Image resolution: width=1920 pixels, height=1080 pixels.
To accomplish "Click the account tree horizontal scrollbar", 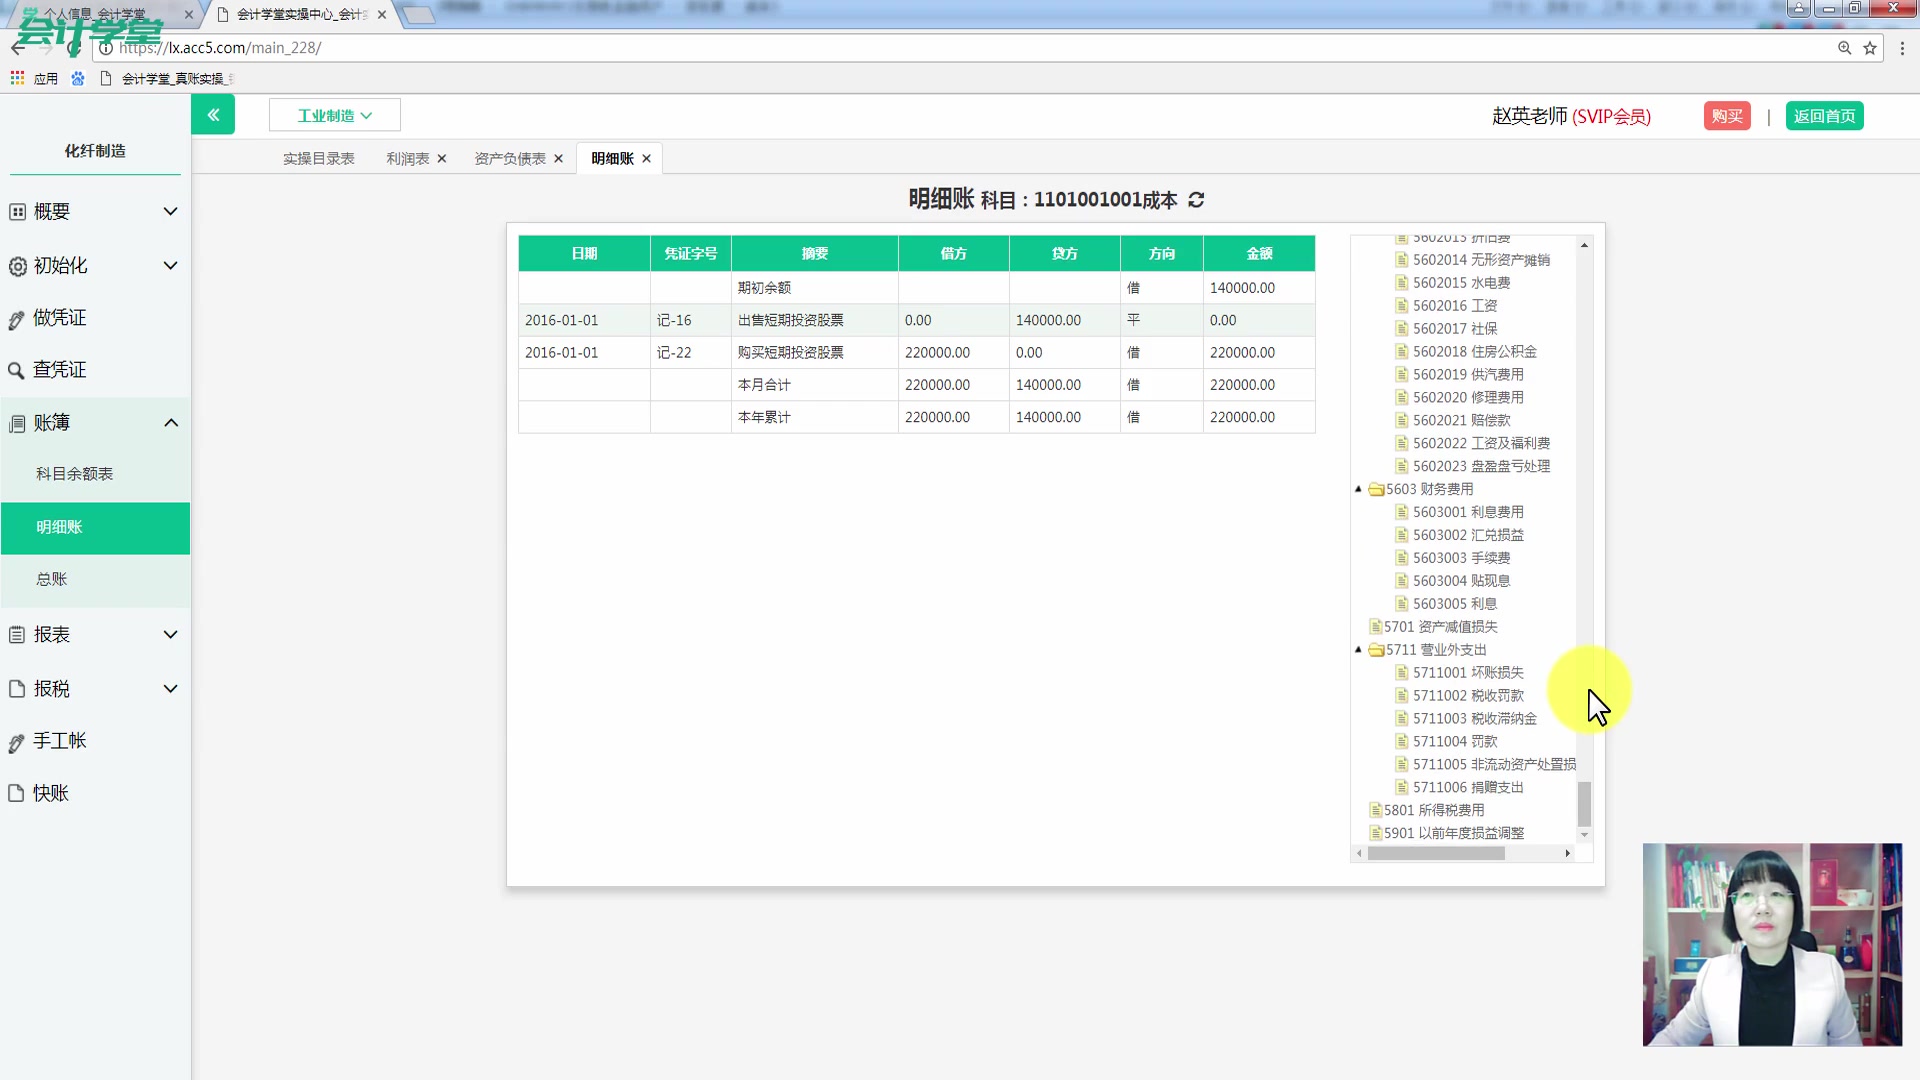I will click(1436, 853).
